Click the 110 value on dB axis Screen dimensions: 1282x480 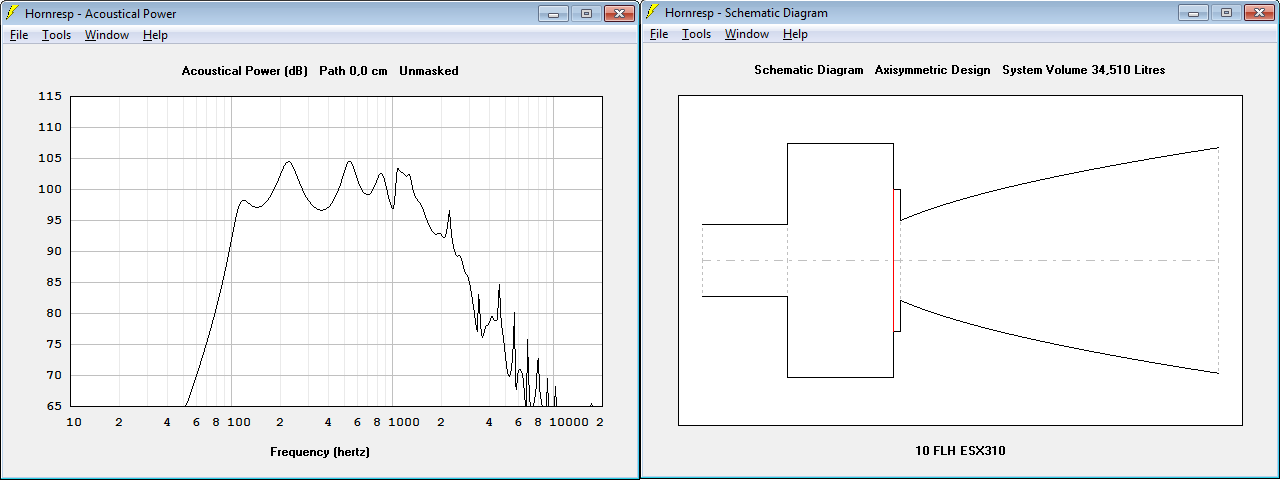tap(51, 127)
